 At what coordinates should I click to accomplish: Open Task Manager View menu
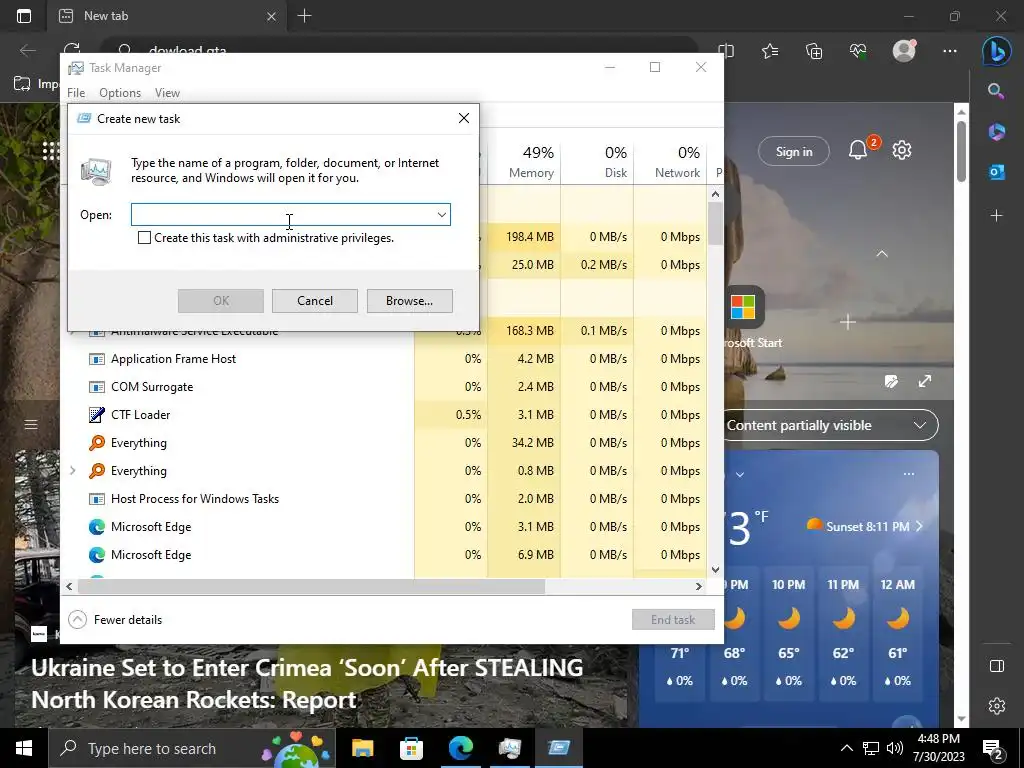[167, 93]
